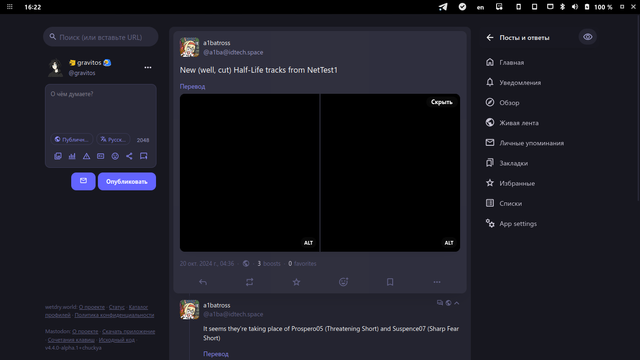Click the conversation icon on the reply header
This screenshot has width=640, height=360.
pyautogui.click(x=440, y=303)
